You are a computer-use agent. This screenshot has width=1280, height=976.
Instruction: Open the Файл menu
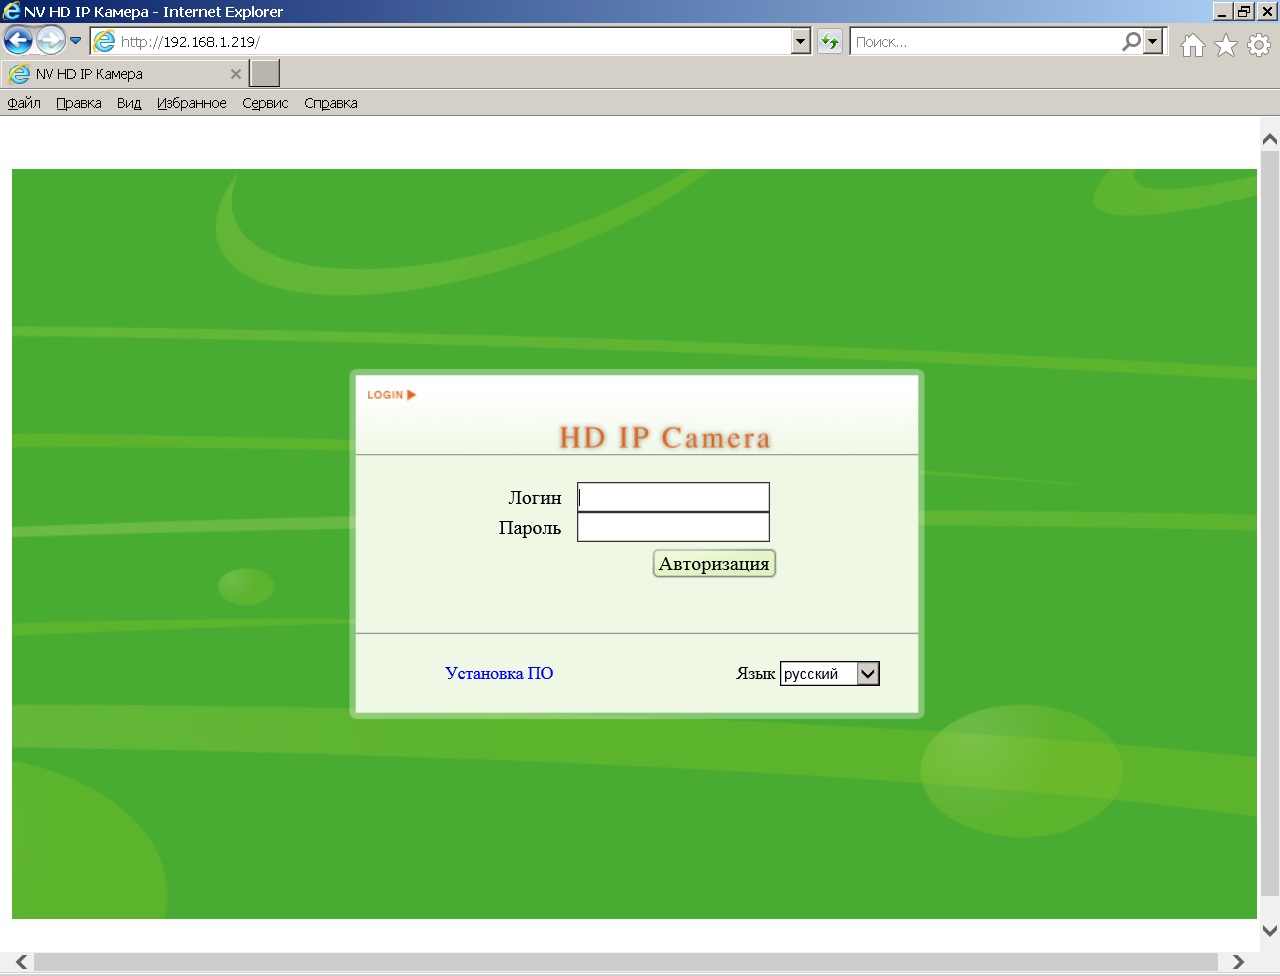(24, 103)
